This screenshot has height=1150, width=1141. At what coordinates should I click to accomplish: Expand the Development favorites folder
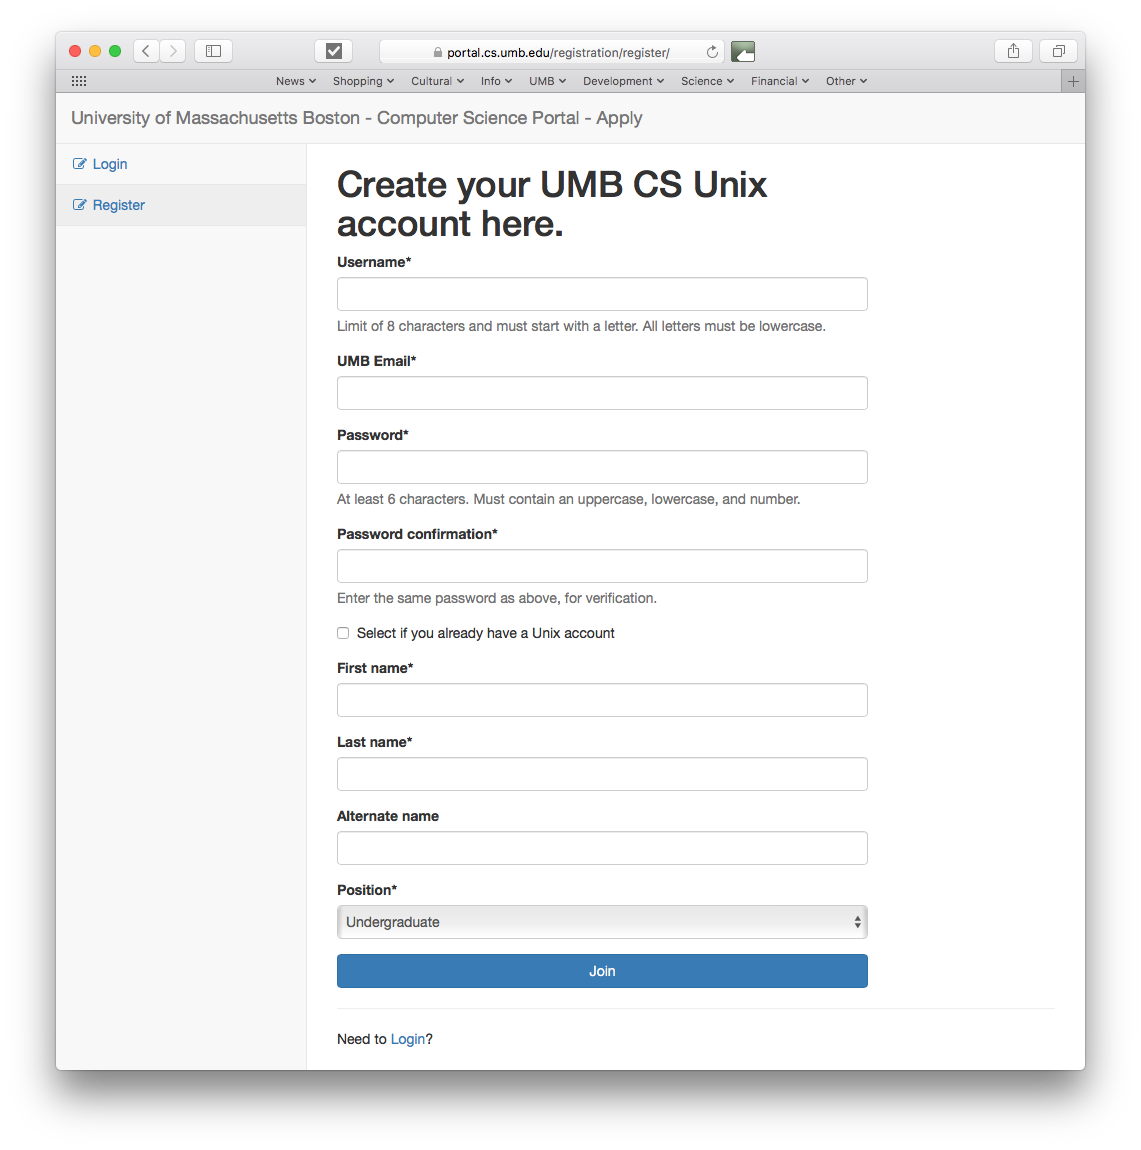pyautogui.click(x=623, y=81)
